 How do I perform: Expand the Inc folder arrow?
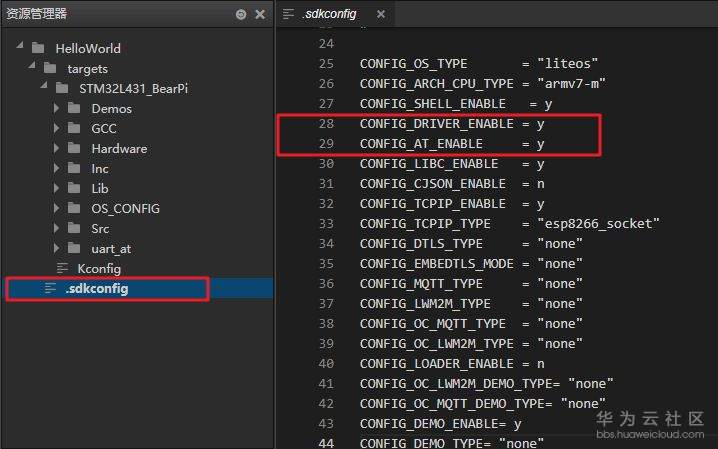(x=56, y=168)
